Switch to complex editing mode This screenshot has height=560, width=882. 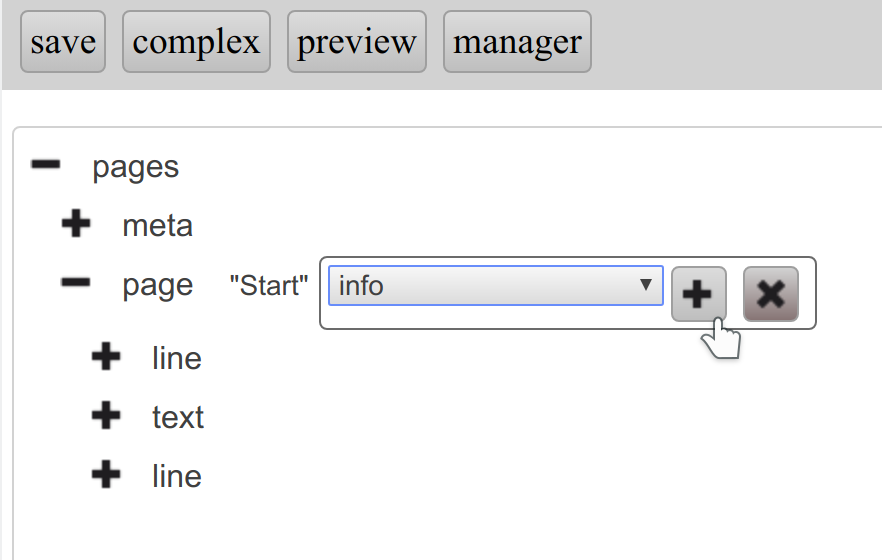coord(196,42)
